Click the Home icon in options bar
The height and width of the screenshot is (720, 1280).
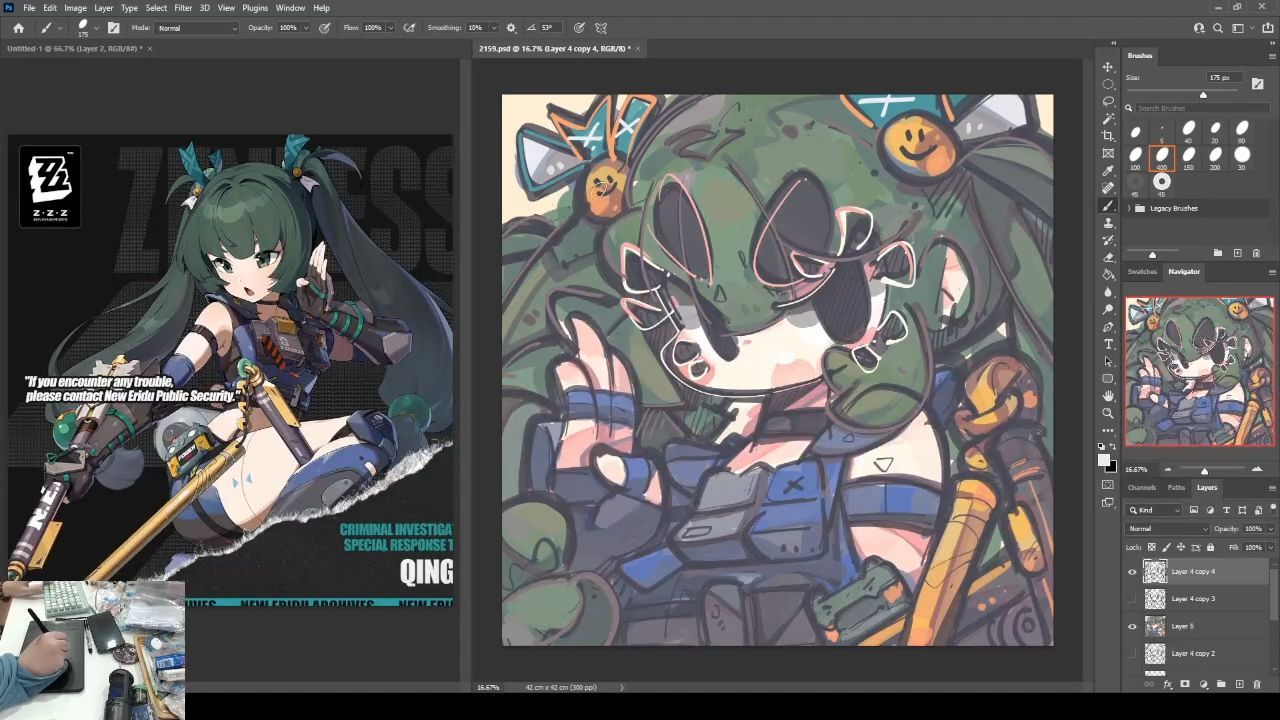point(18,28)
